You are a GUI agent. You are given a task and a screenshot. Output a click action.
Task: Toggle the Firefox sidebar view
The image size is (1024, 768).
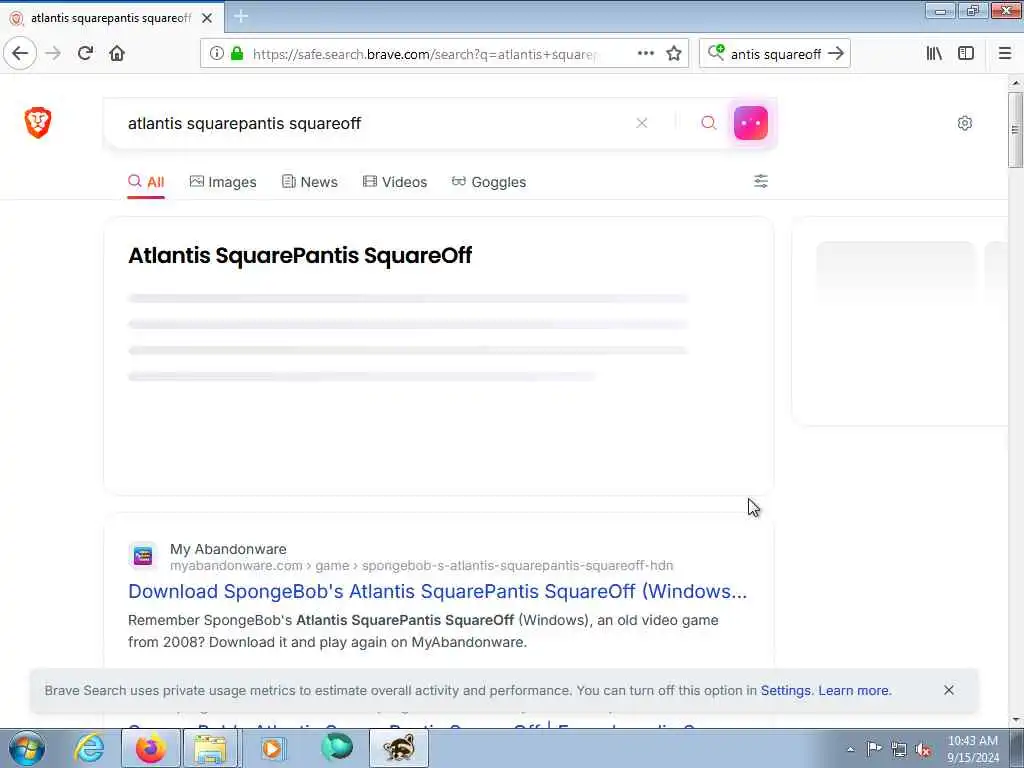(966, 53)
